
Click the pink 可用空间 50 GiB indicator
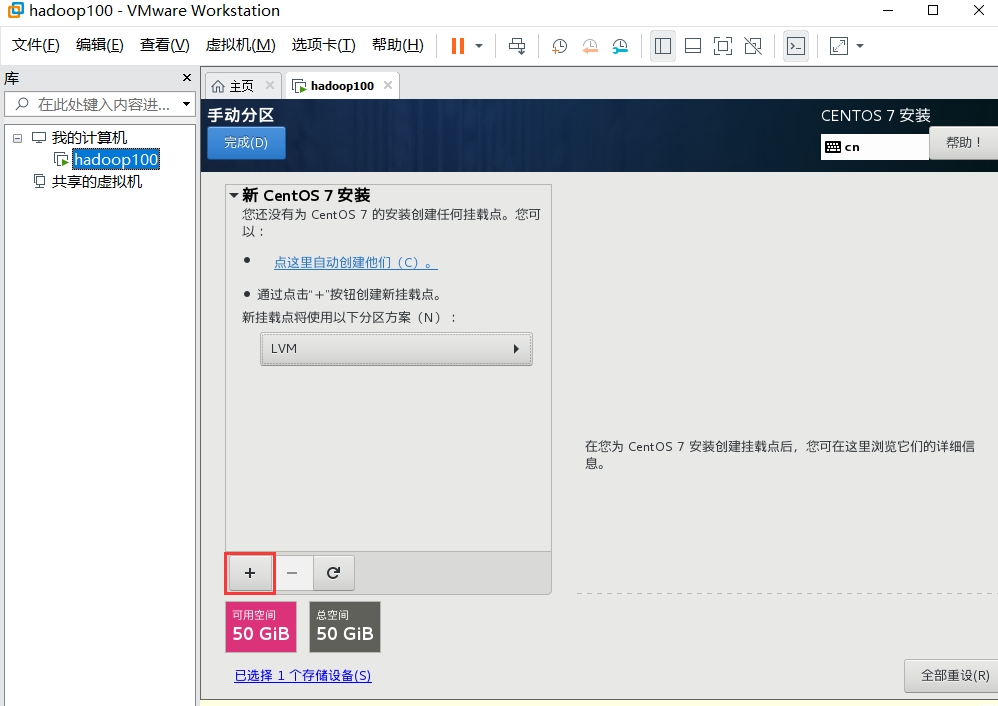tap(260, 627)
